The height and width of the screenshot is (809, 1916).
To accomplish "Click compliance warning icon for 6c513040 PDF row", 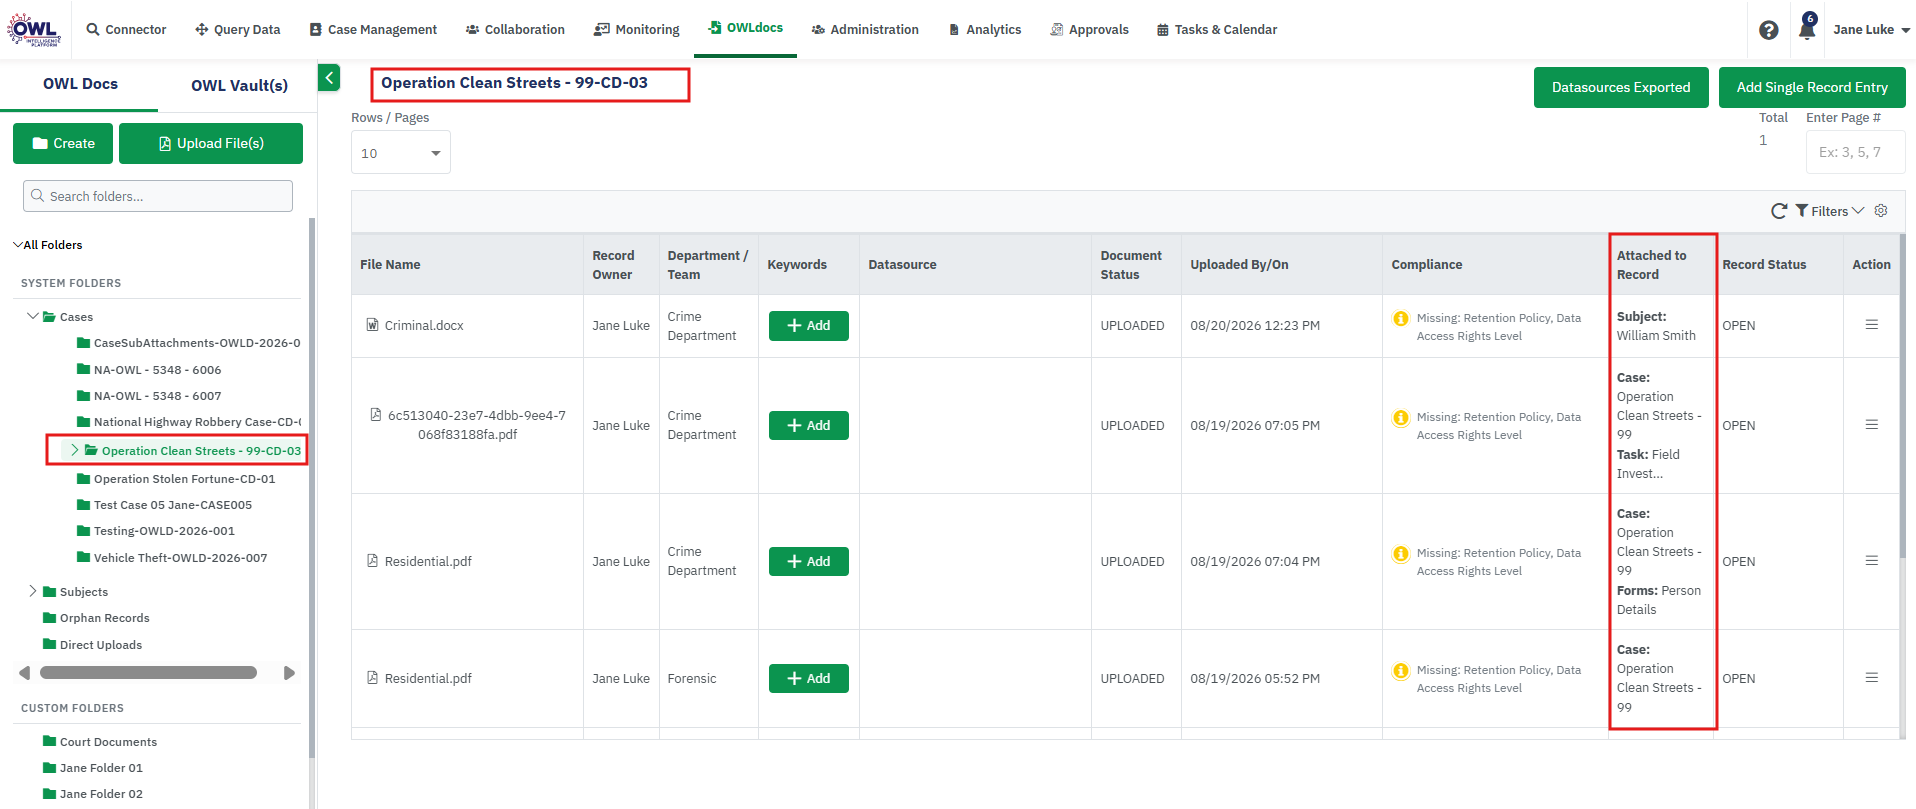I will click(1401, 418).
